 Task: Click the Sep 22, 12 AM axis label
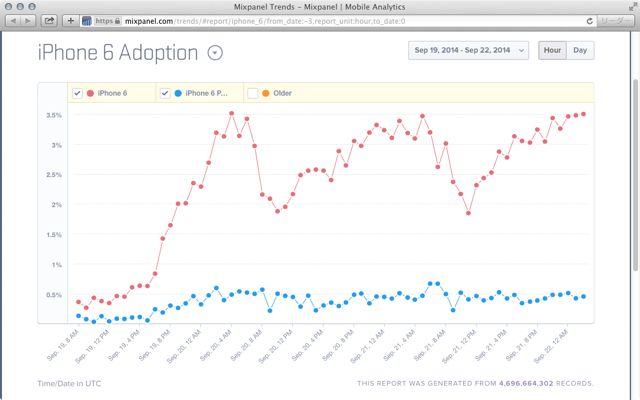pyautogui.click(x=551, y=347)
